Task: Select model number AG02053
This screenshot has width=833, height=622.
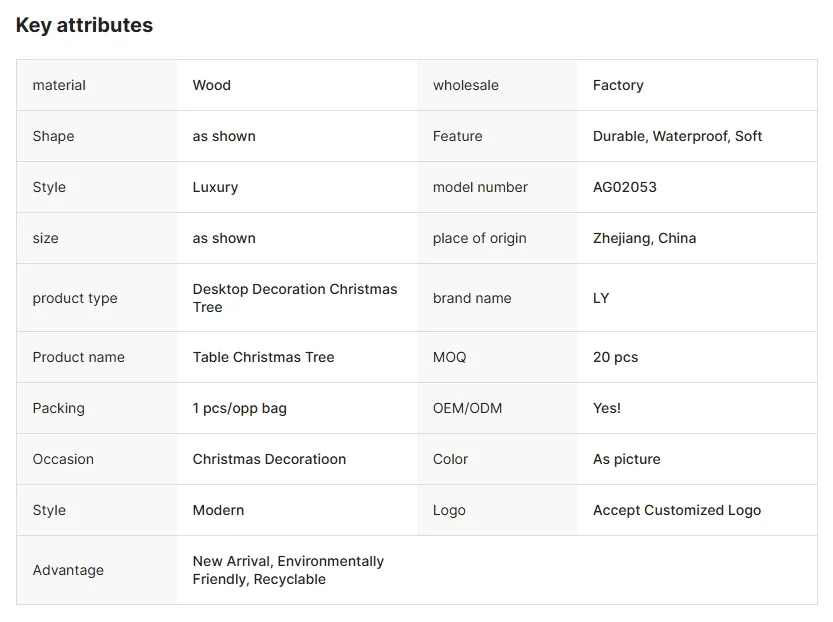Action: [x=625, y=187]
